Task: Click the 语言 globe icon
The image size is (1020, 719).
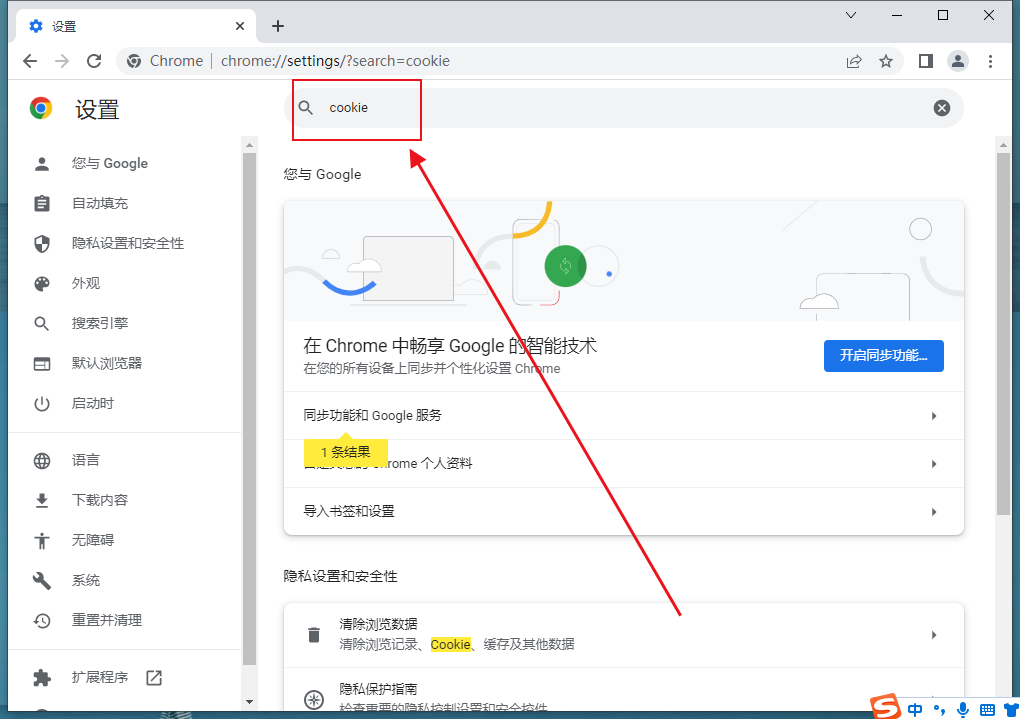Action: (x=42, y=461)
